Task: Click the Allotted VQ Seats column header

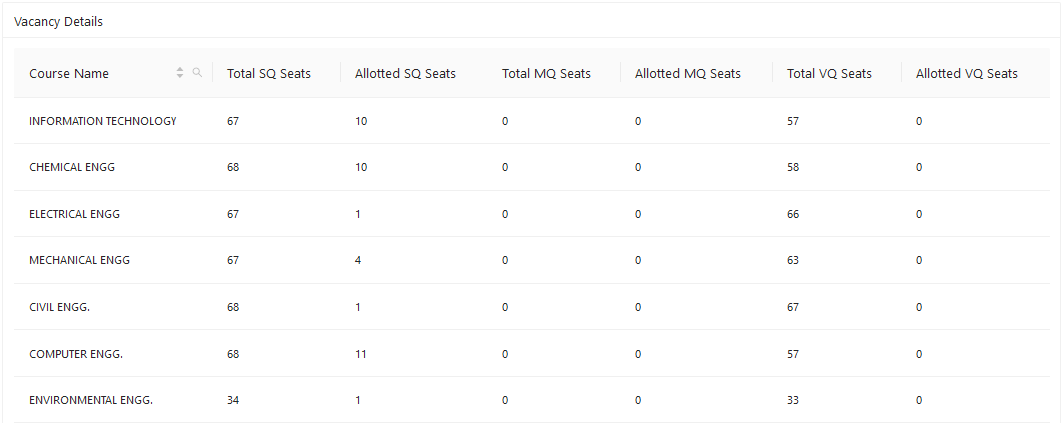Action: click(x=967, y=73)
